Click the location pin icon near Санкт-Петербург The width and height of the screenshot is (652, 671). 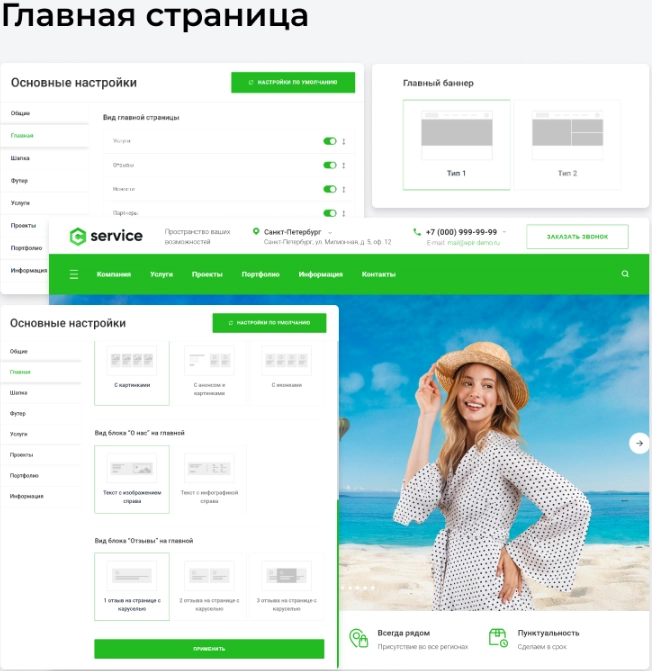pyautogui.click(x=256, y=232)
